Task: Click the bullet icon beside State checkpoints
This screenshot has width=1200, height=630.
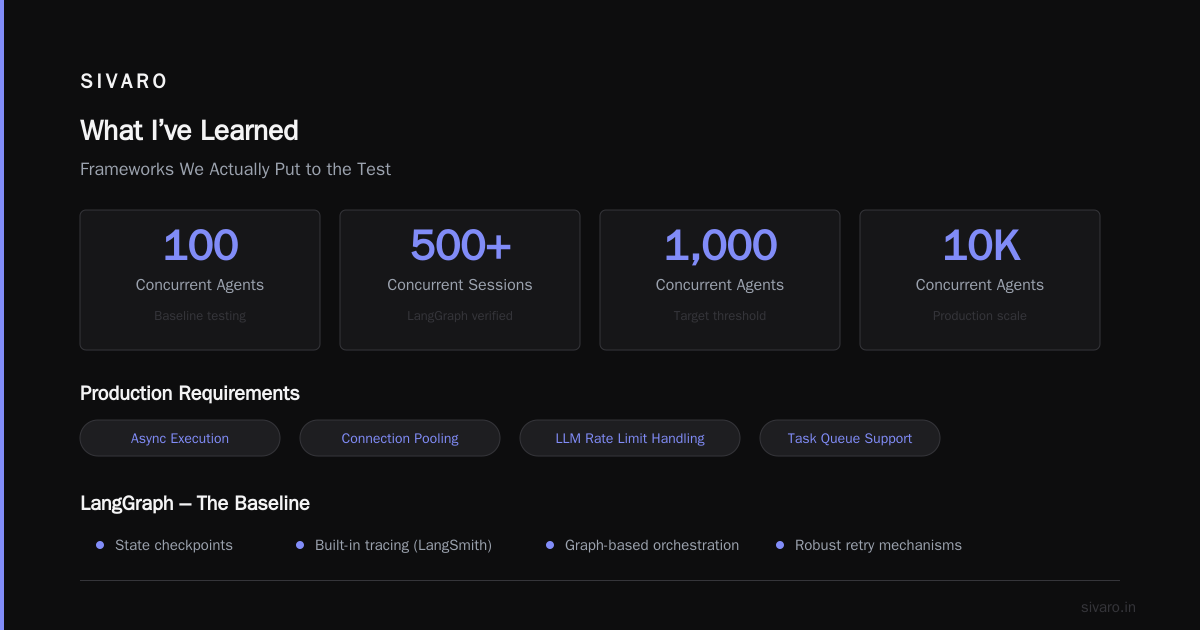Action: click(x=100, y=545)
